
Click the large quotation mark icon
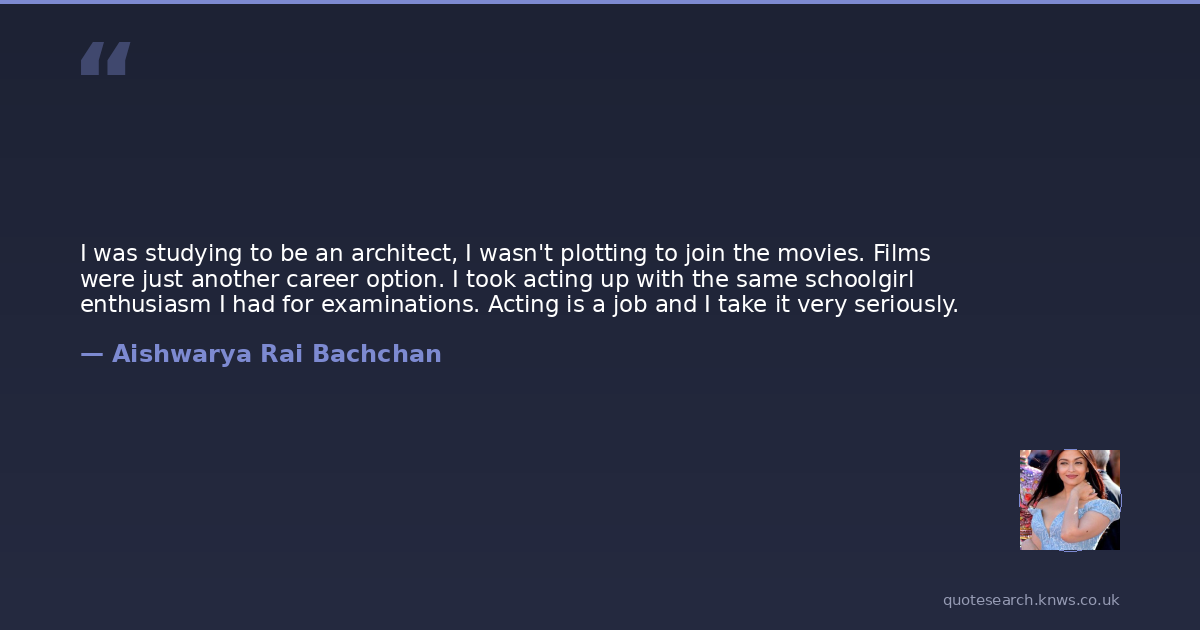tap(105, 59)
